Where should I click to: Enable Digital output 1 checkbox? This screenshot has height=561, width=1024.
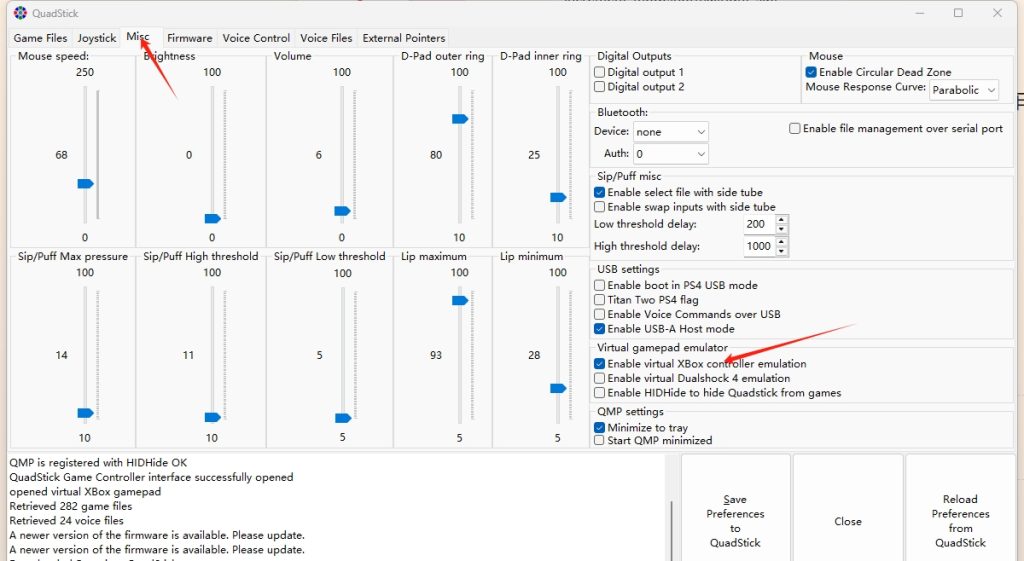(600, 73)
